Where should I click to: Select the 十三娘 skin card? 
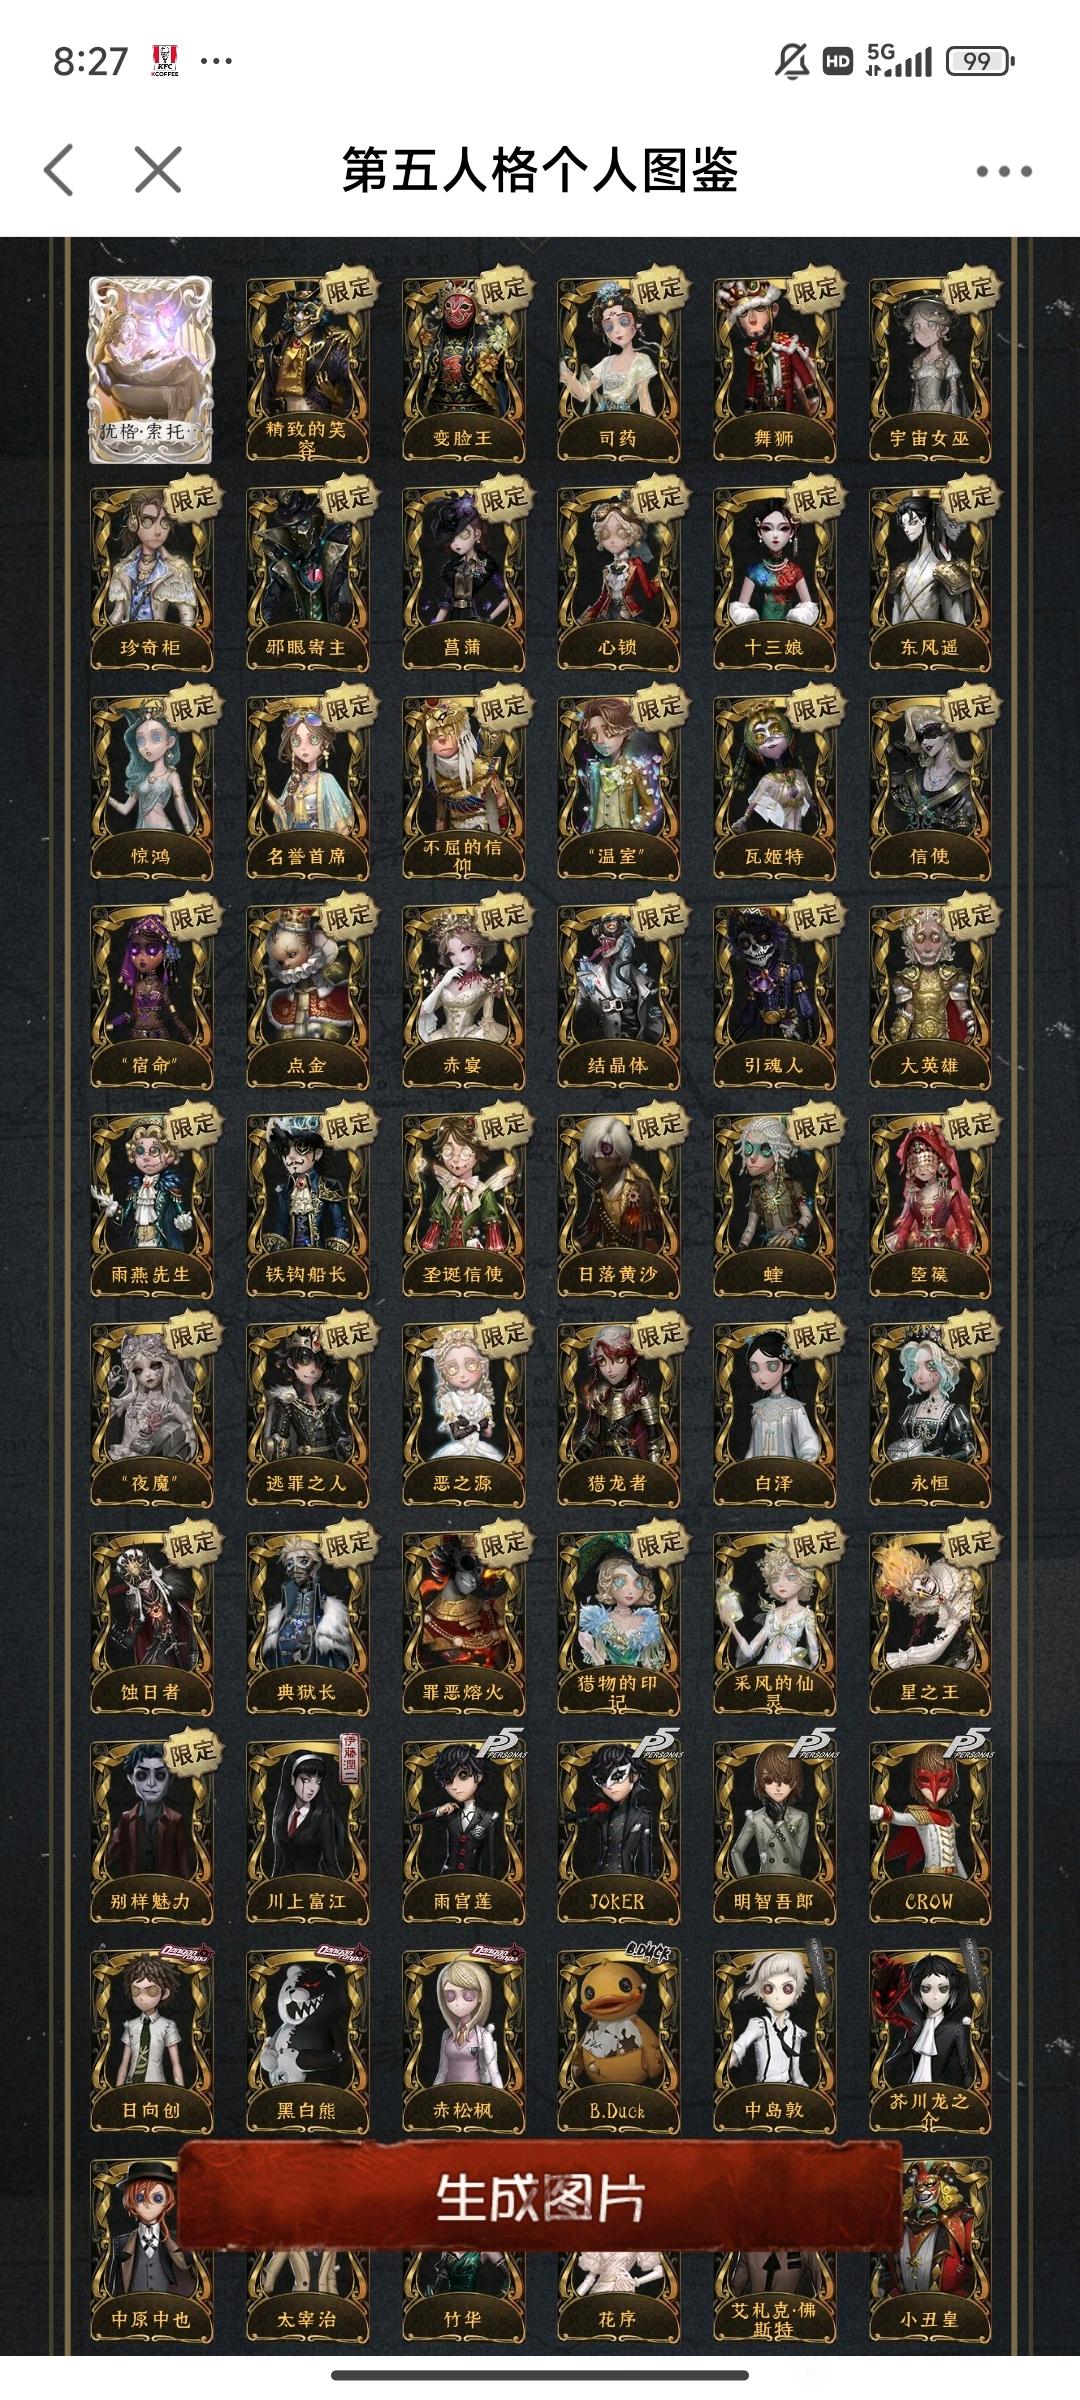pyautogui.click(x=773, y=579)
